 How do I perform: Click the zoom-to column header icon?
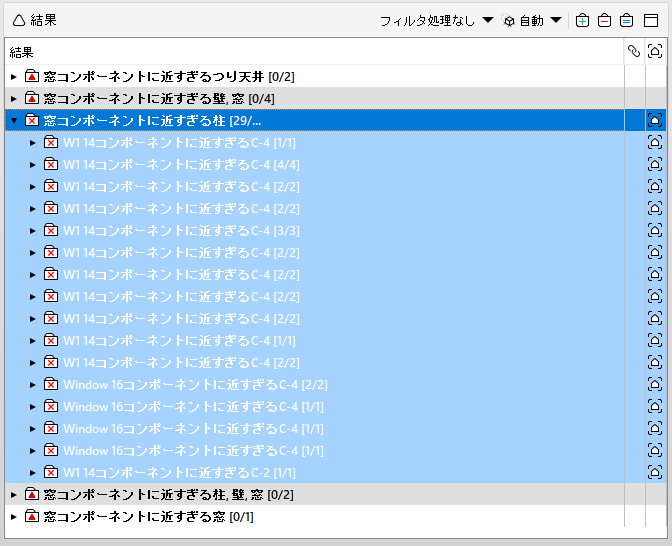[x=655, y=51]
